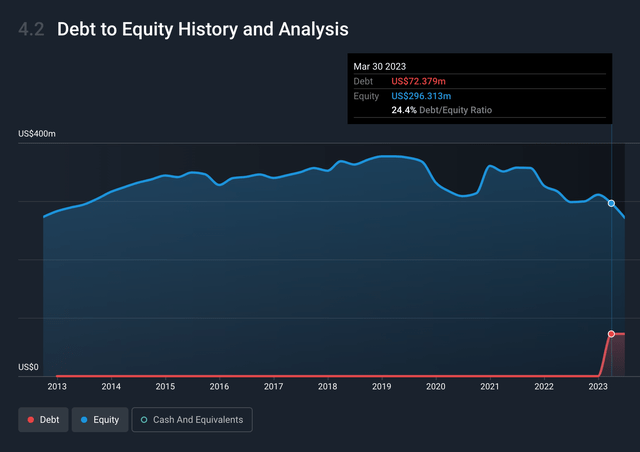Image resolution: width=640 pixels, height=452 pixels.
Task: Click the US$0 y-axis label
Action: click(x=30, y=367)
